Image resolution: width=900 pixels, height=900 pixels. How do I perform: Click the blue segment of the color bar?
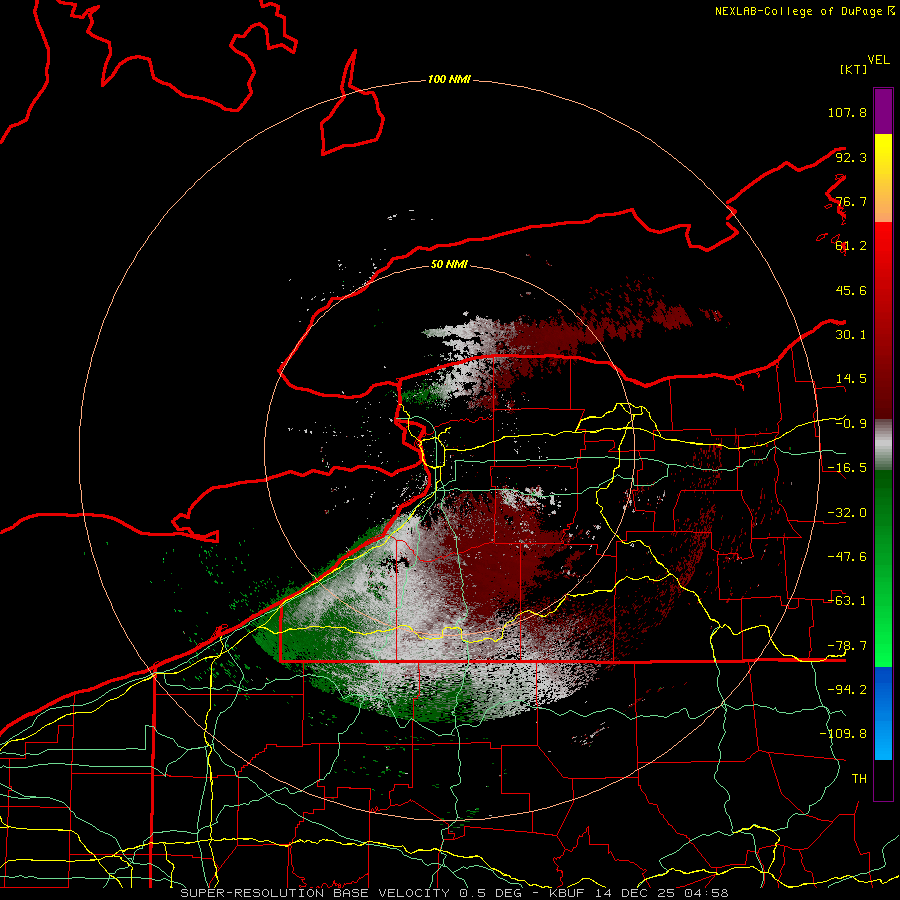pos(883,713)
